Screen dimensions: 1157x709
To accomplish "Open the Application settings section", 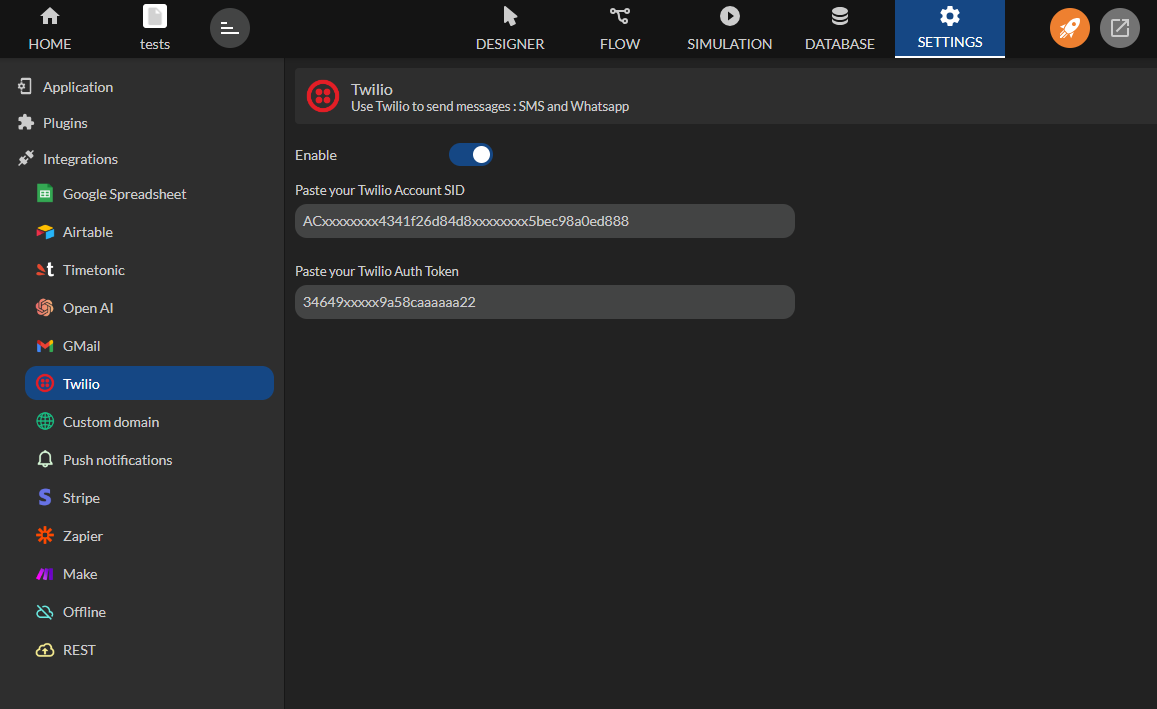I will click(x=77, y=87).
